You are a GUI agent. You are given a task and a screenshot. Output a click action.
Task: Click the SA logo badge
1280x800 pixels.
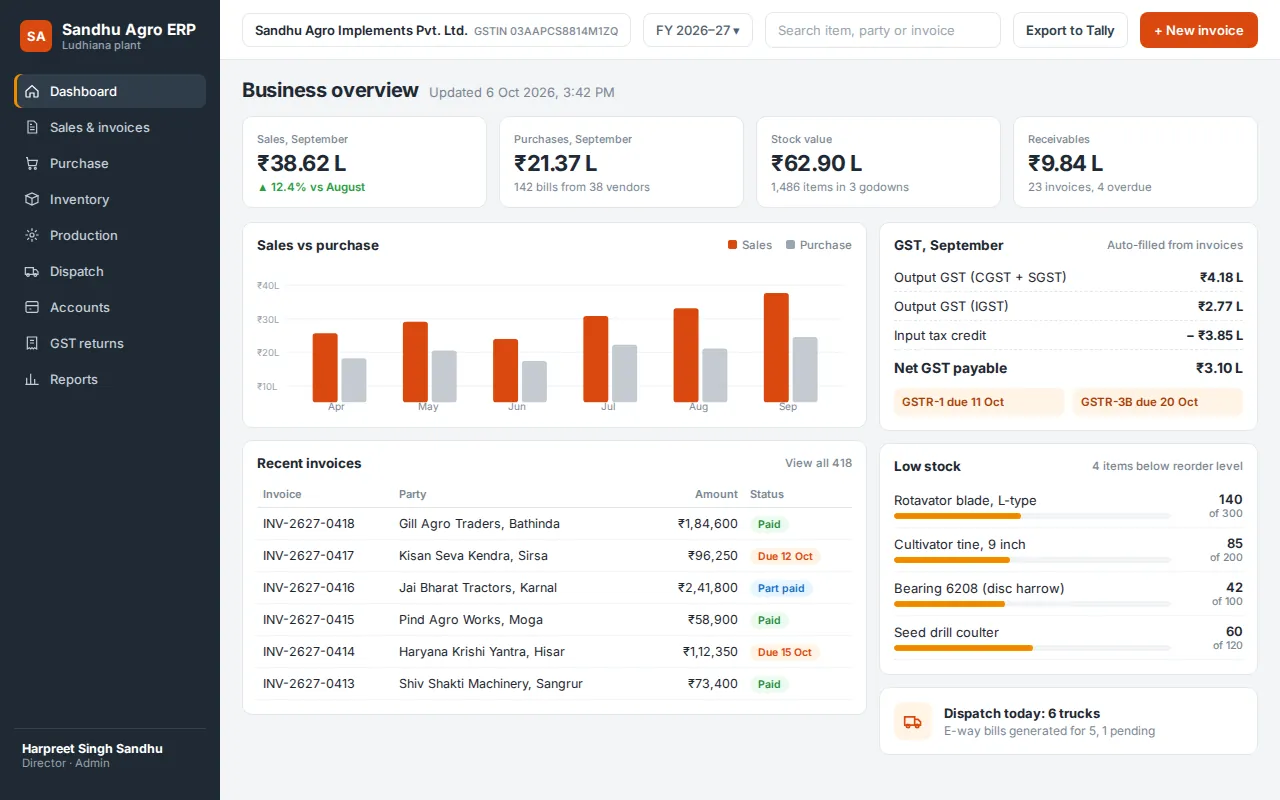coord(36,36)
